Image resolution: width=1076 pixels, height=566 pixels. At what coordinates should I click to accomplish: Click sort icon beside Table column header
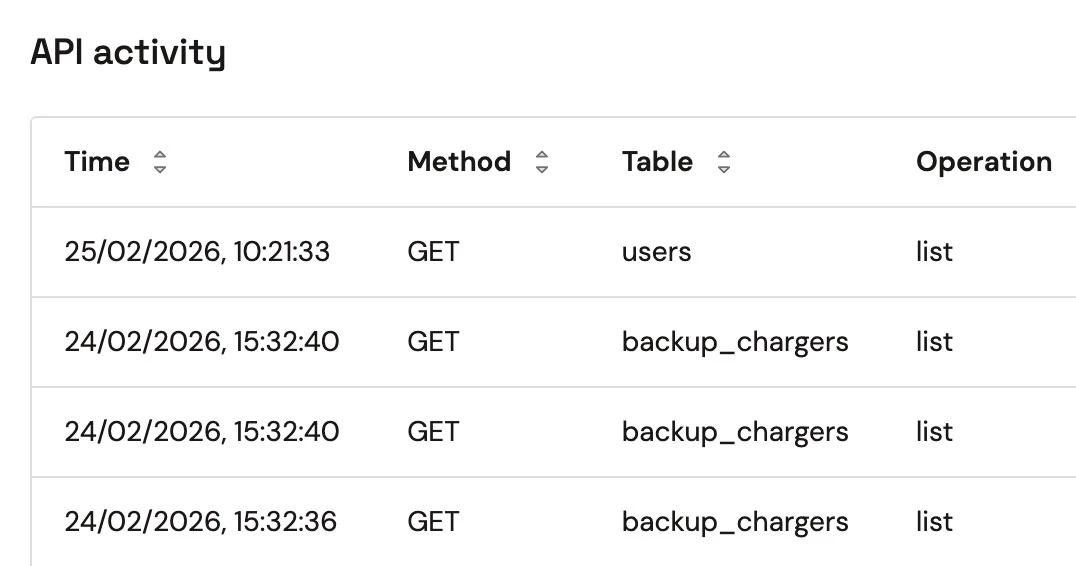pyautogui.click(x=724, y=163)
